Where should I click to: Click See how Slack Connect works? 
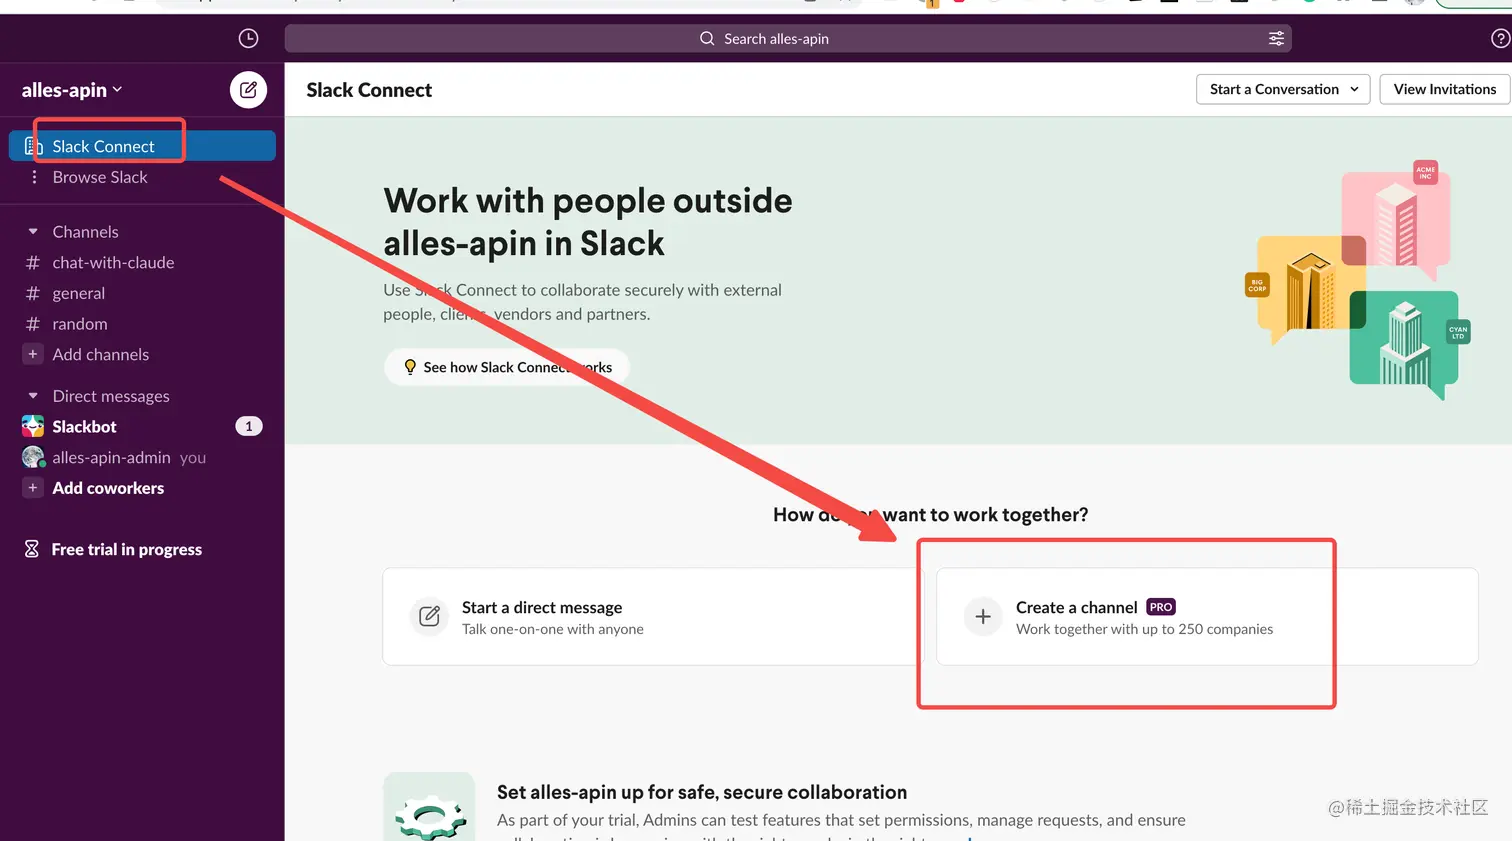[x=507, y=367]
